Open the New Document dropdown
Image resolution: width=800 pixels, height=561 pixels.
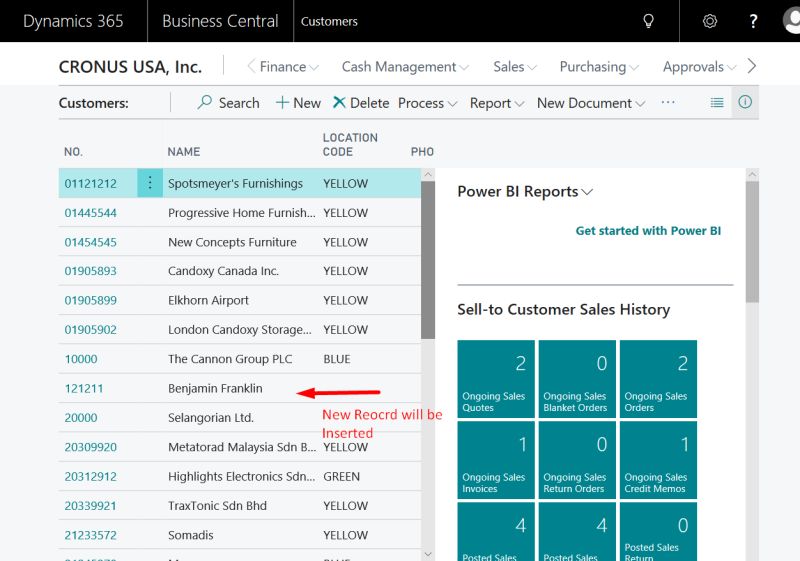(x=590, y=103)
